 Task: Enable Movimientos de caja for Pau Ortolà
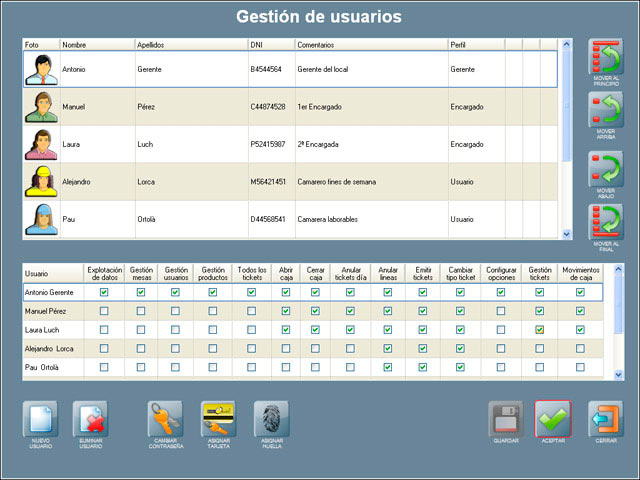click(x=580, y=368)
